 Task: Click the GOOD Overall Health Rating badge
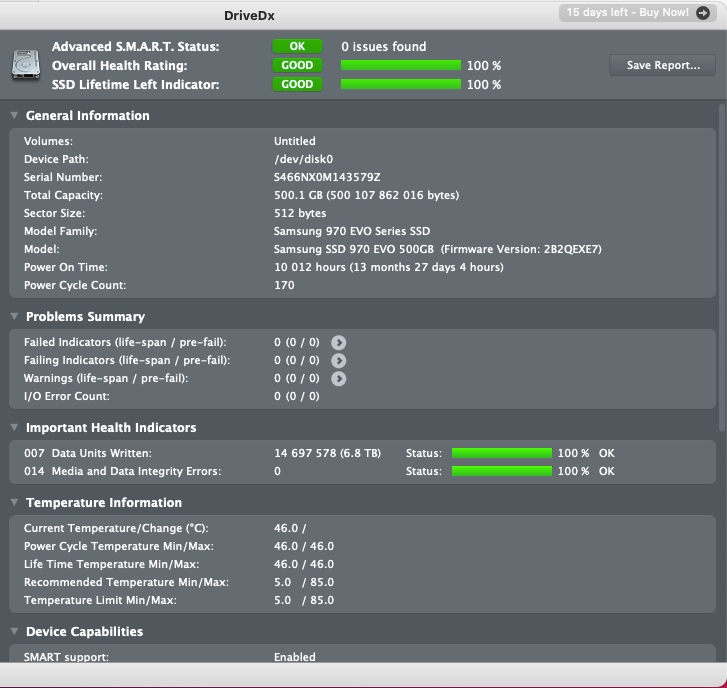click(x=297, y=65)
